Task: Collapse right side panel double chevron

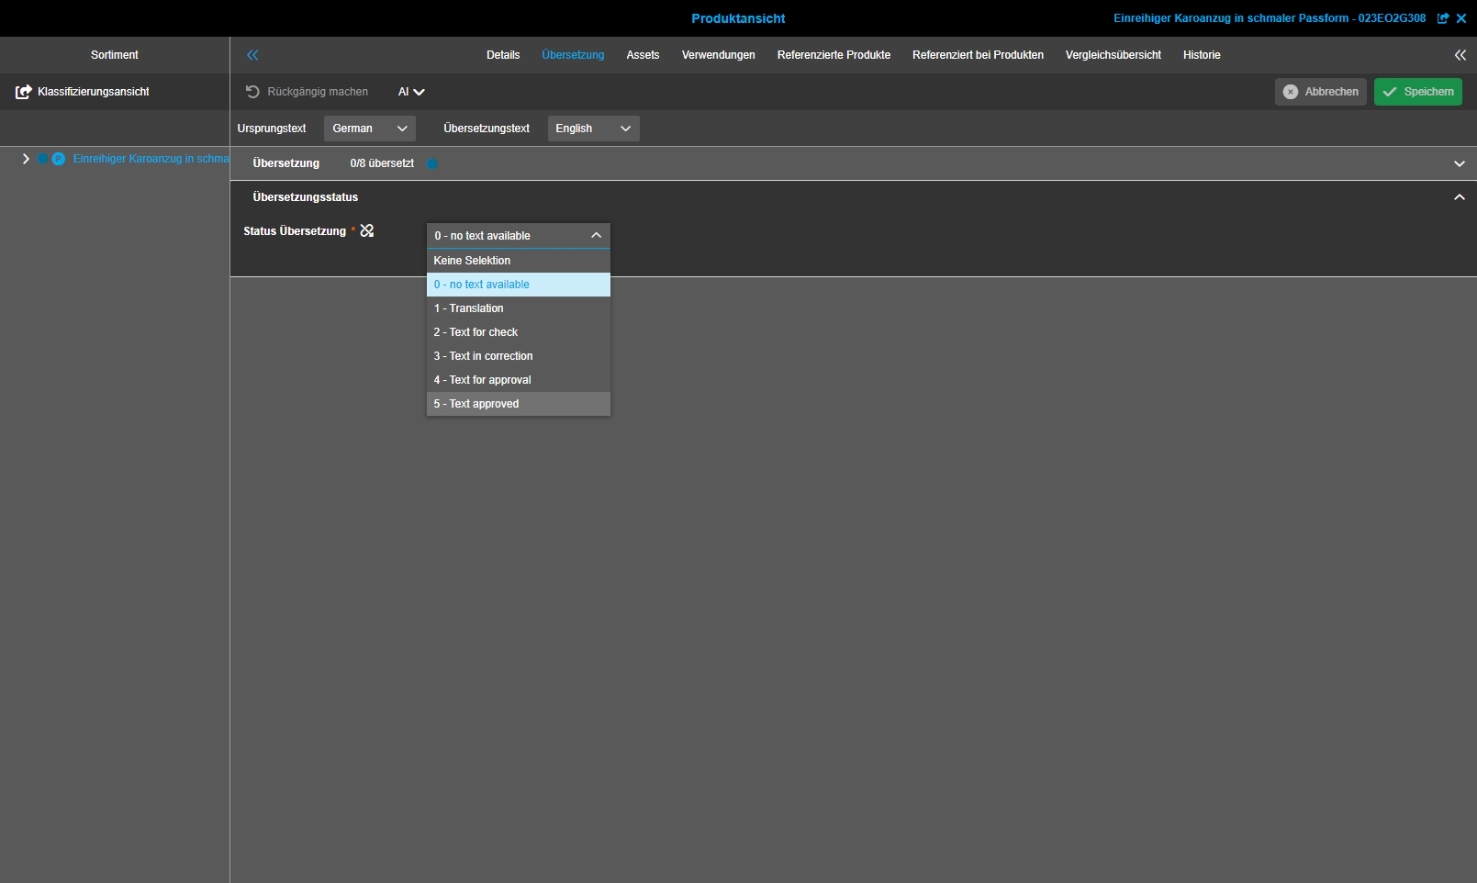Action: (1460, 55)
